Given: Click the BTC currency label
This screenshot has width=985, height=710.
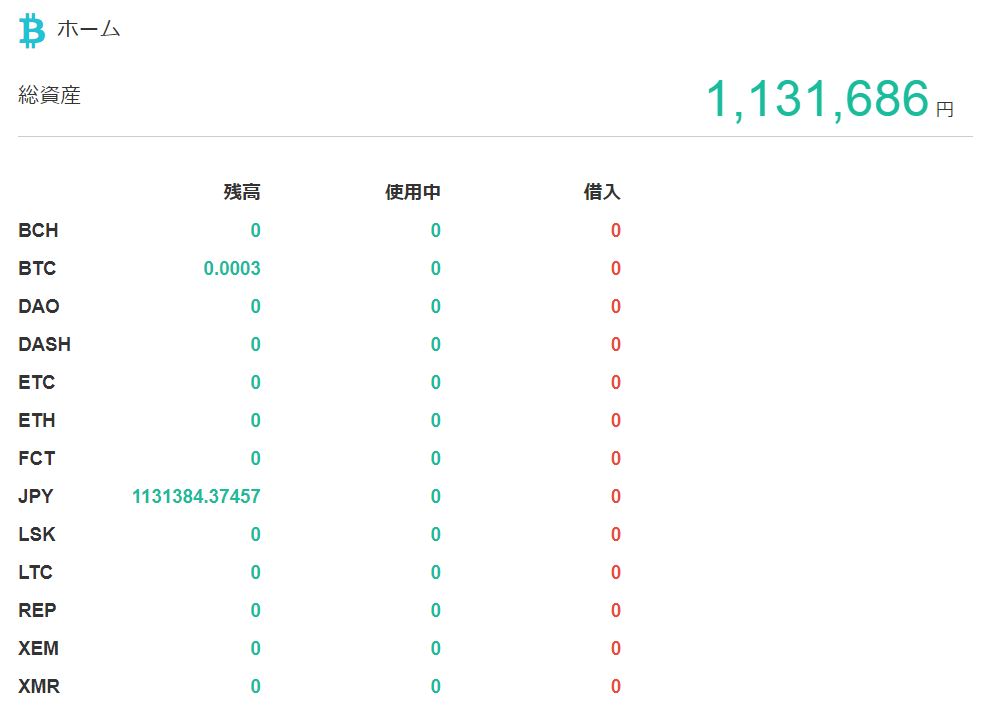Looking at the screenshot, I should tap(37, 268).
